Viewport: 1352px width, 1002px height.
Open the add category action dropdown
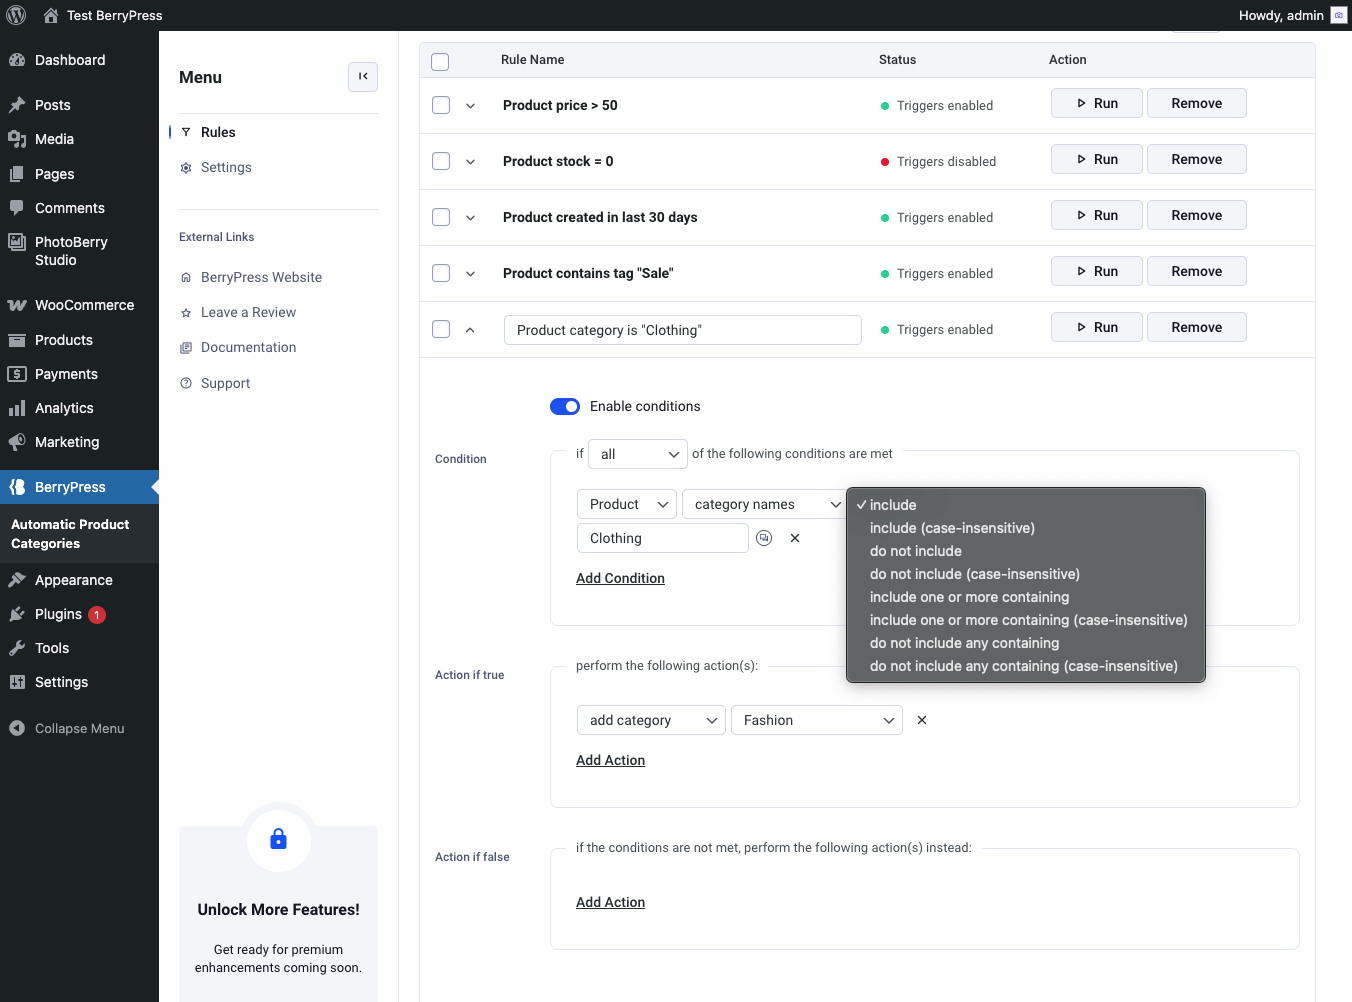[x=651, y=720]
